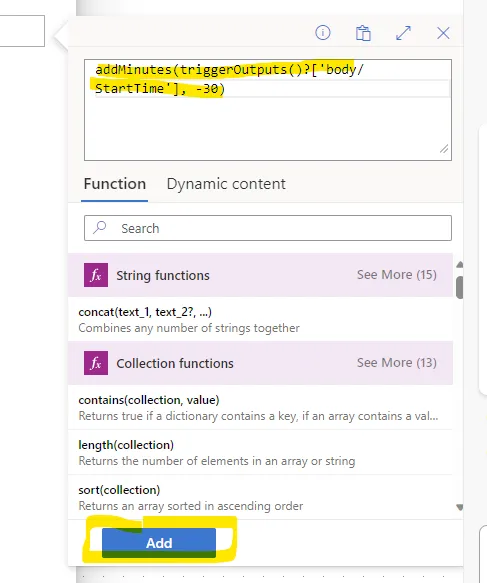Viewport: 487px width, 583px height.
Task: Click the Collection functions fx icon
Action: [x=96, y=363]
